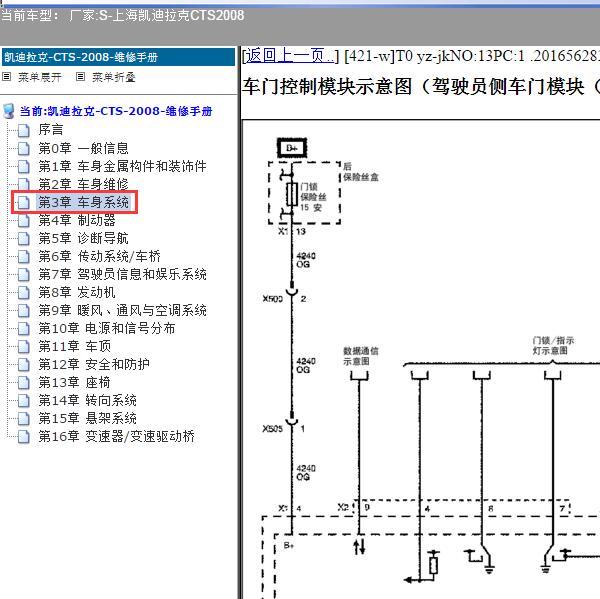The image size is (600, 599).
Task: Click the 门锁/指示灯示意图 reference label
Action: 553,346
